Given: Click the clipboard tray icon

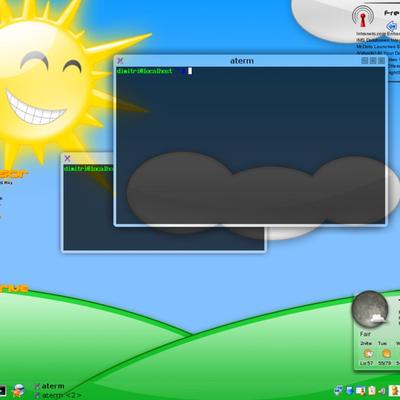Looking at the screenshot, I should 372,390.
